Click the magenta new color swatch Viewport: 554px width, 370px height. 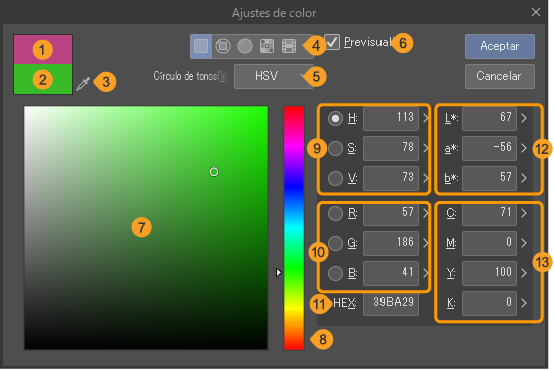43,49
